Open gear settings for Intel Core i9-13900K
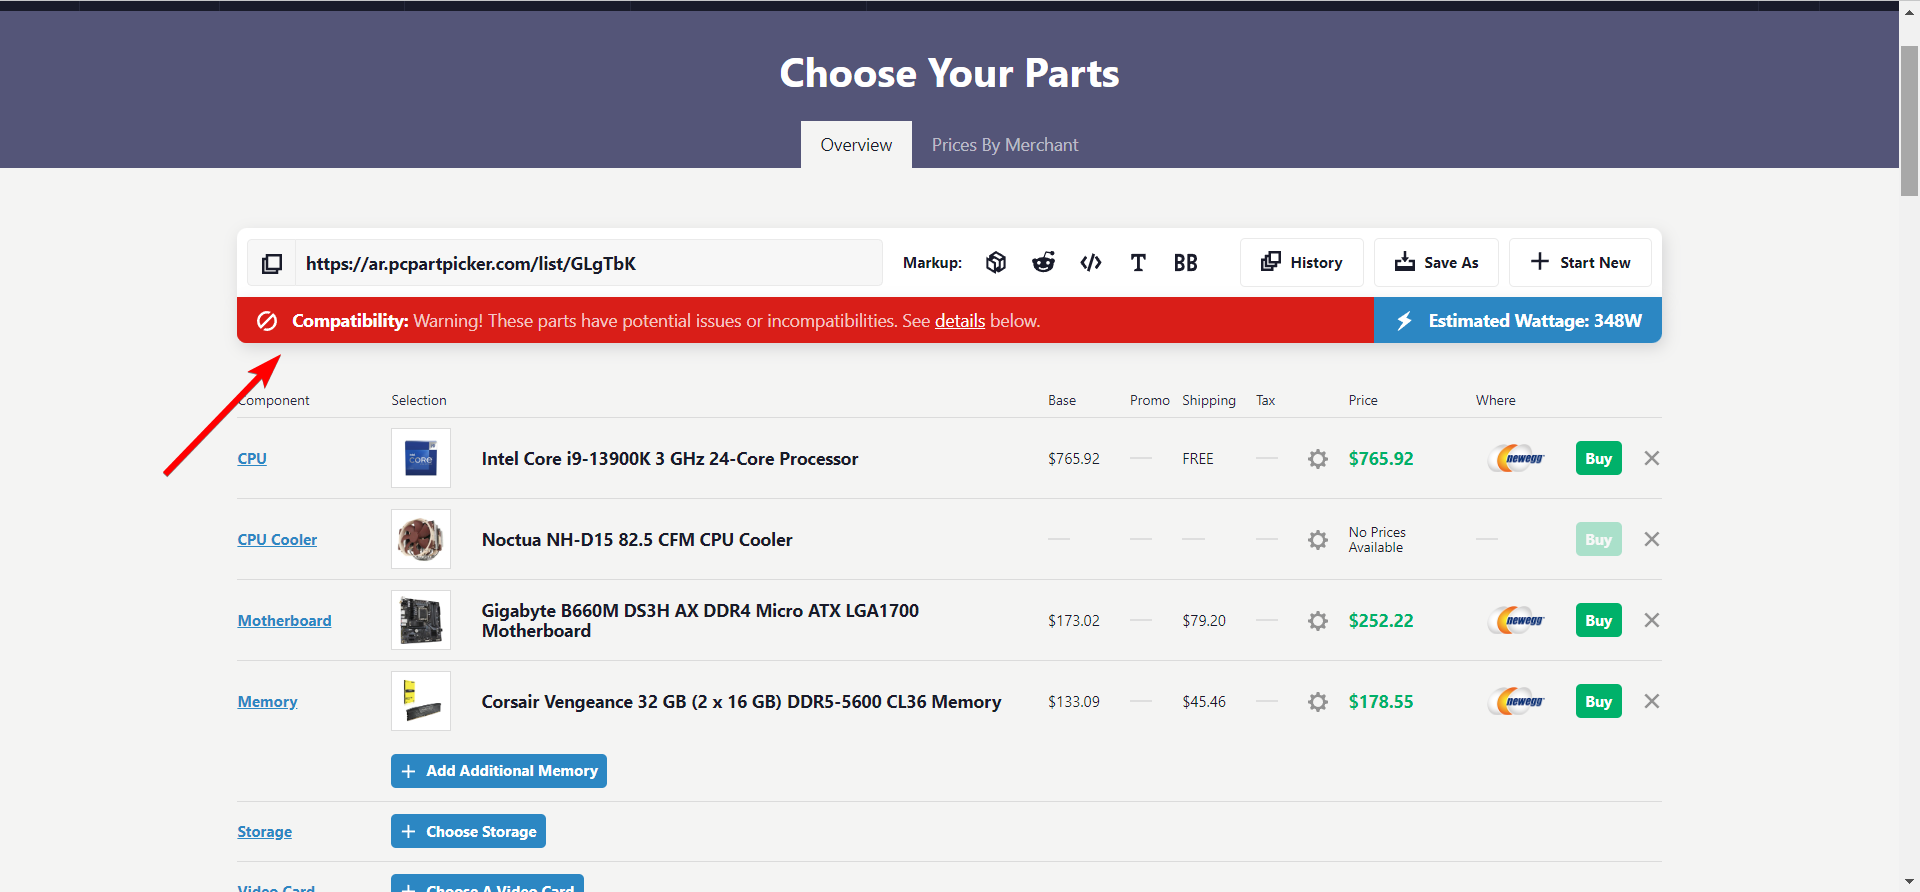 tap(1318, 459)
